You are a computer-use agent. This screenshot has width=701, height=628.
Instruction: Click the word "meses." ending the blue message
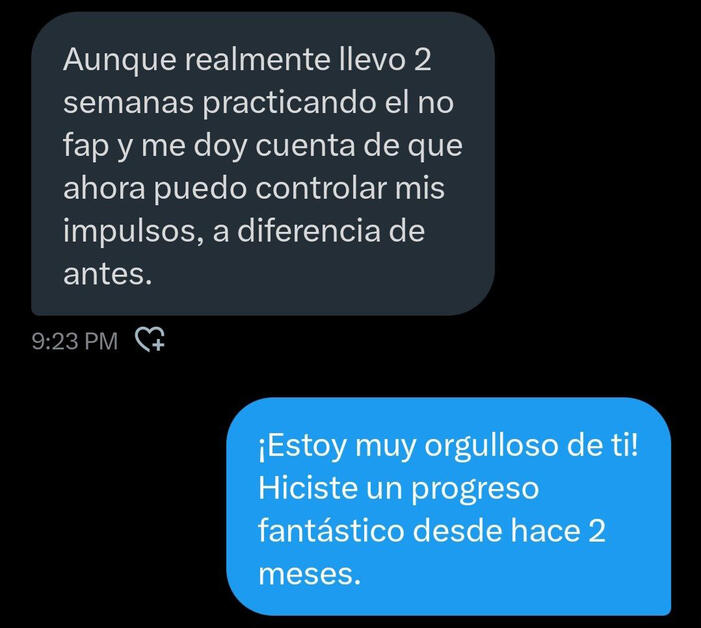(309, 575)
